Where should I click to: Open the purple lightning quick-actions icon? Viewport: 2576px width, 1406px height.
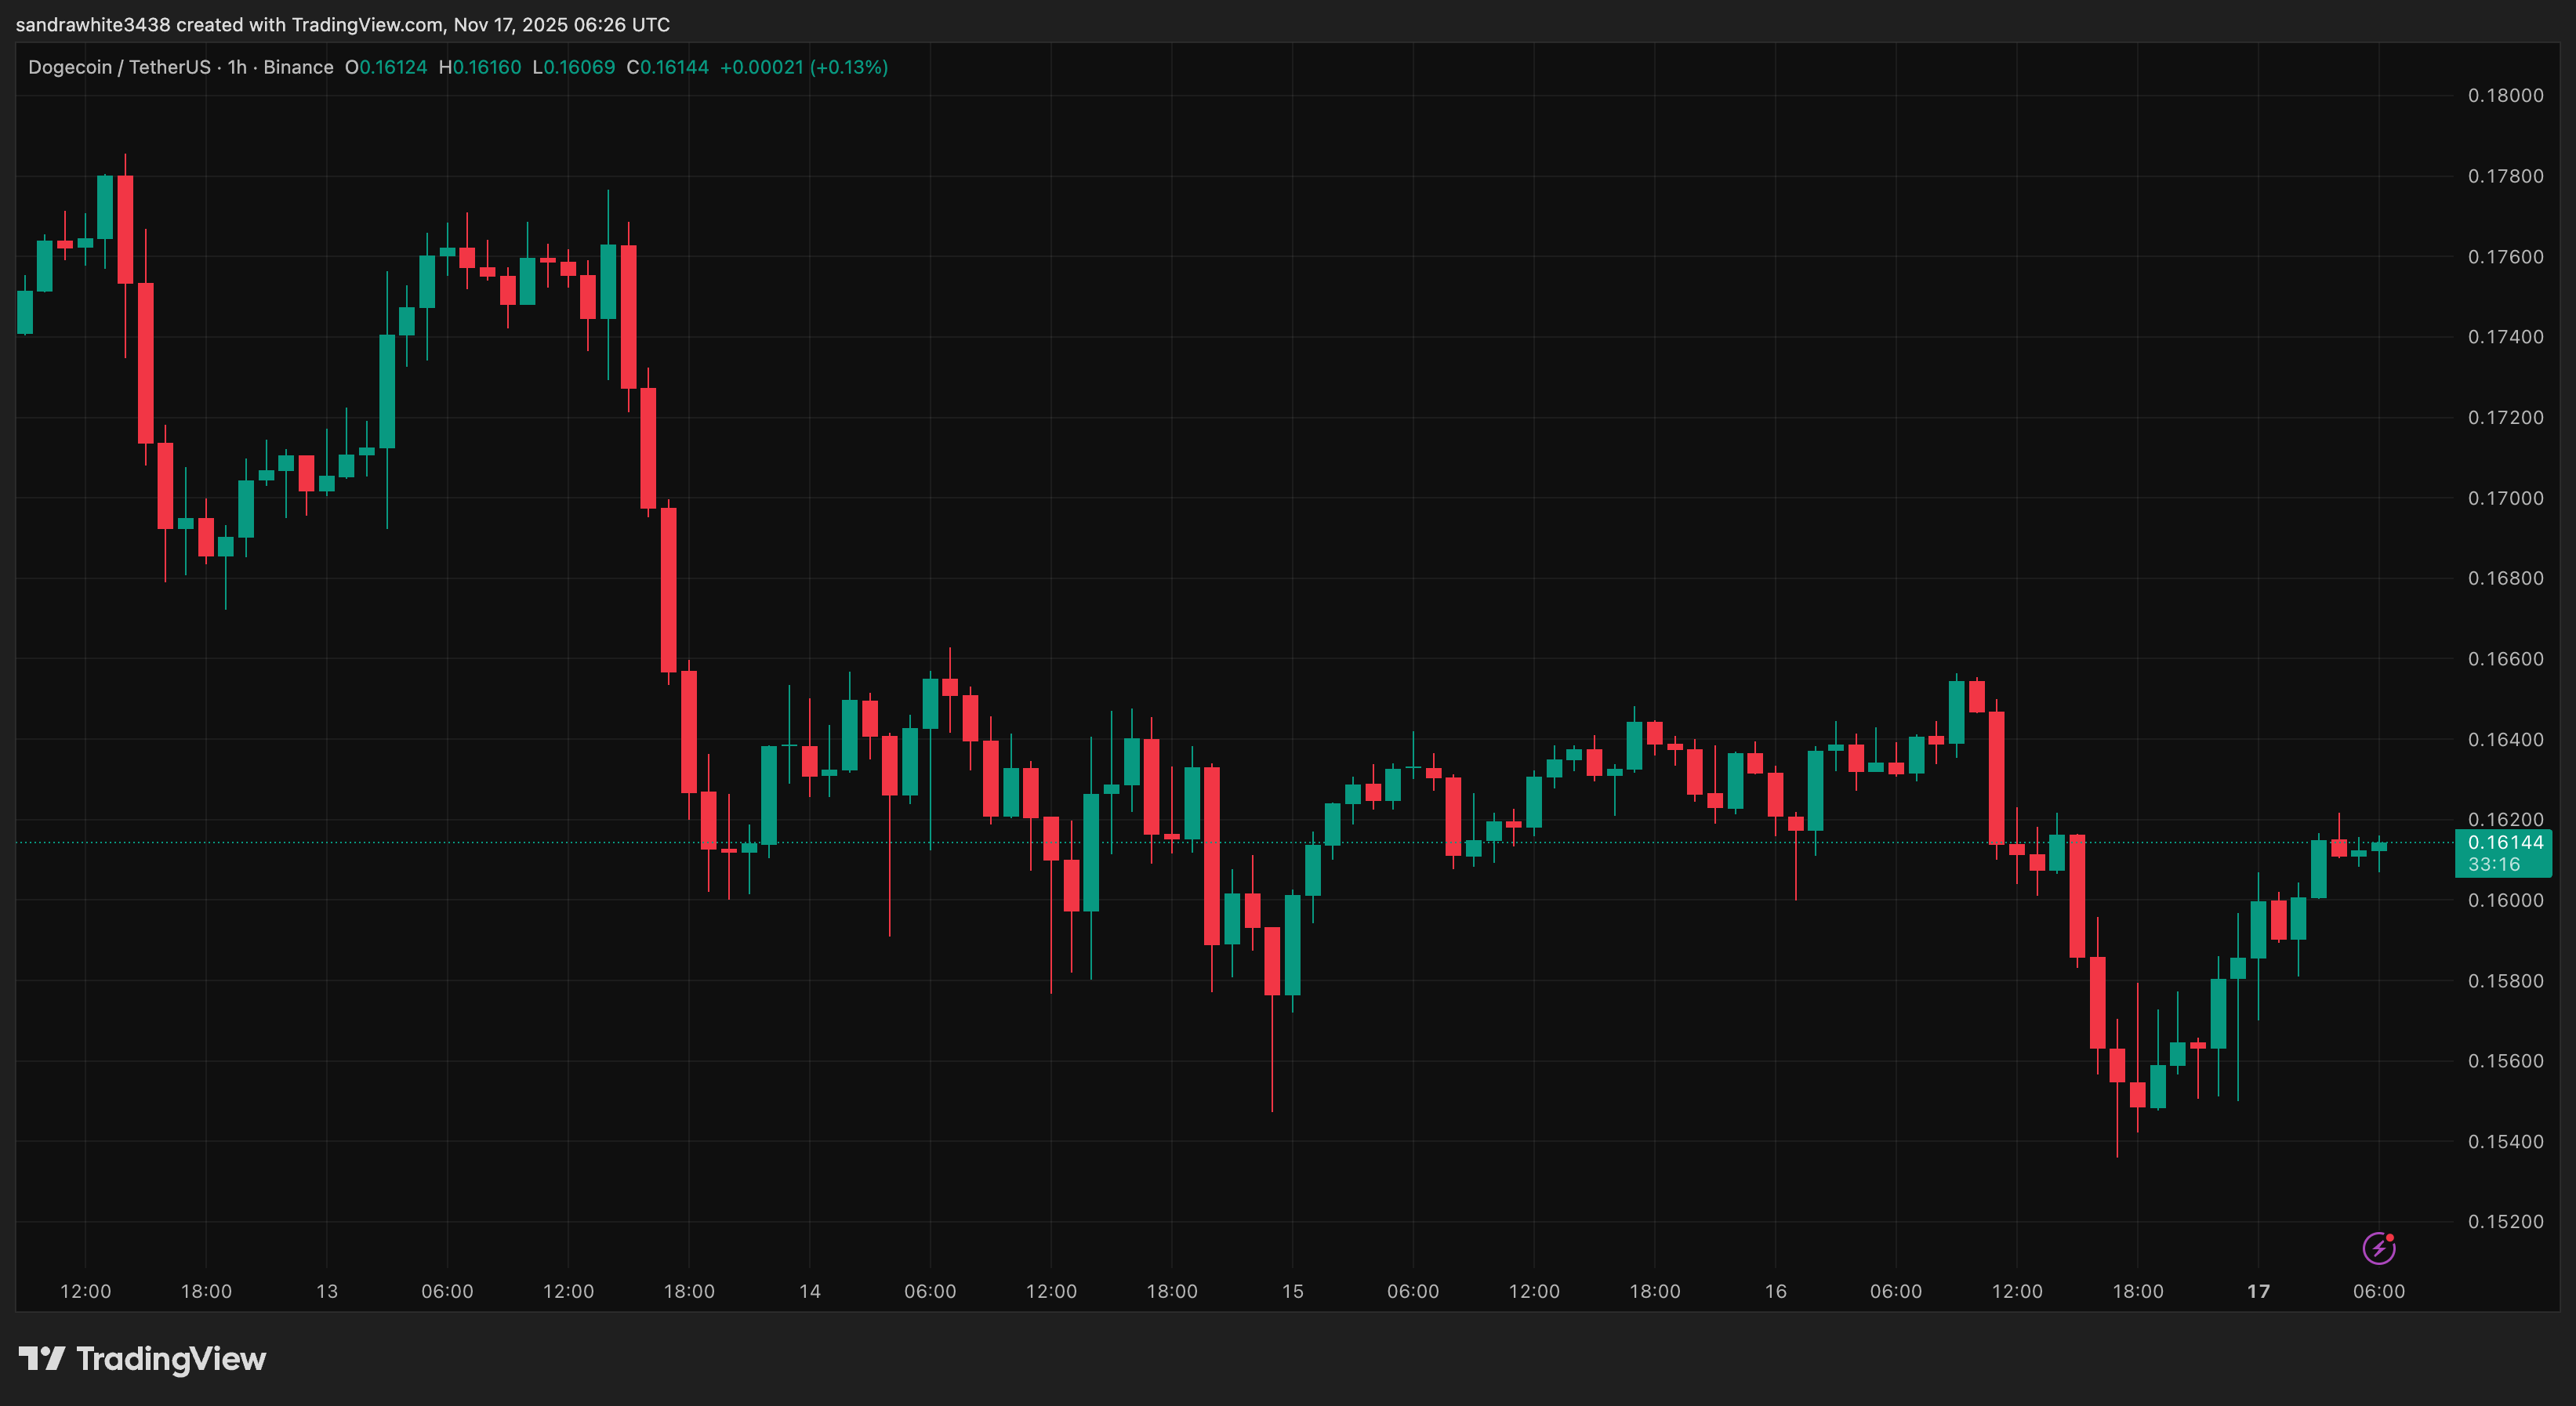point(2380,1250)
